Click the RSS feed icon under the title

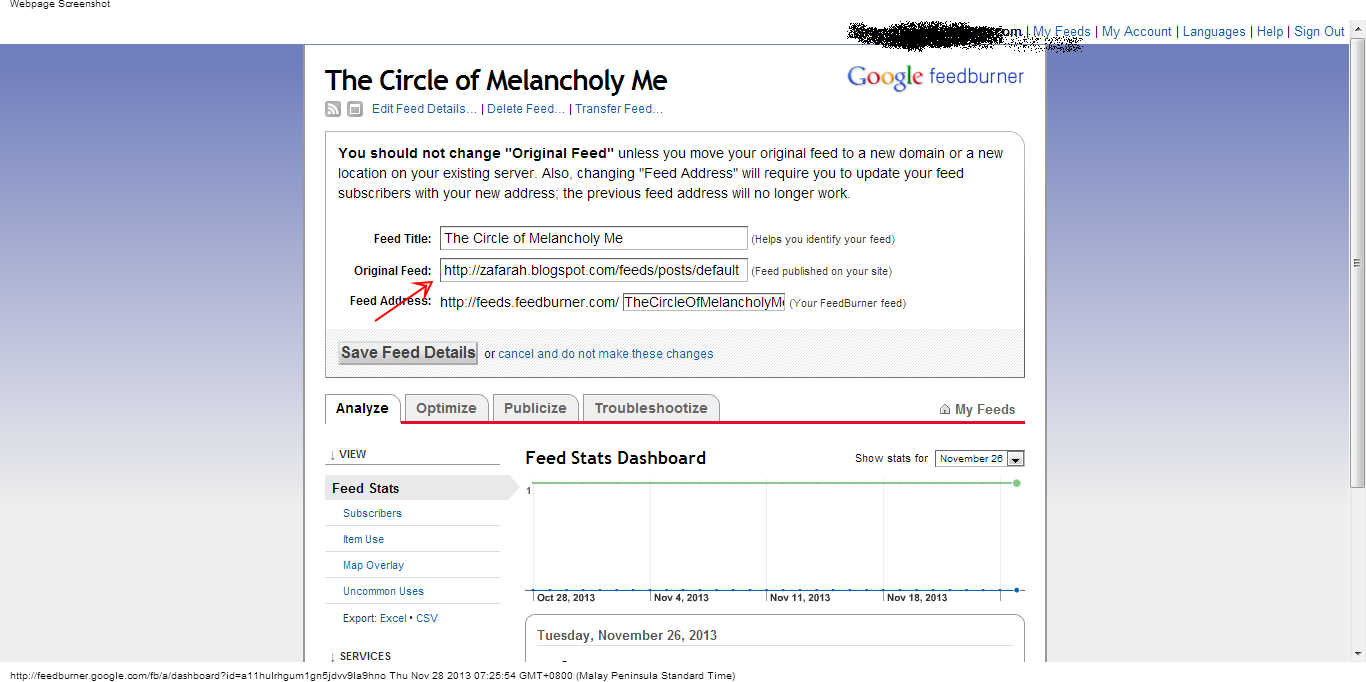[x=333, y=109]
